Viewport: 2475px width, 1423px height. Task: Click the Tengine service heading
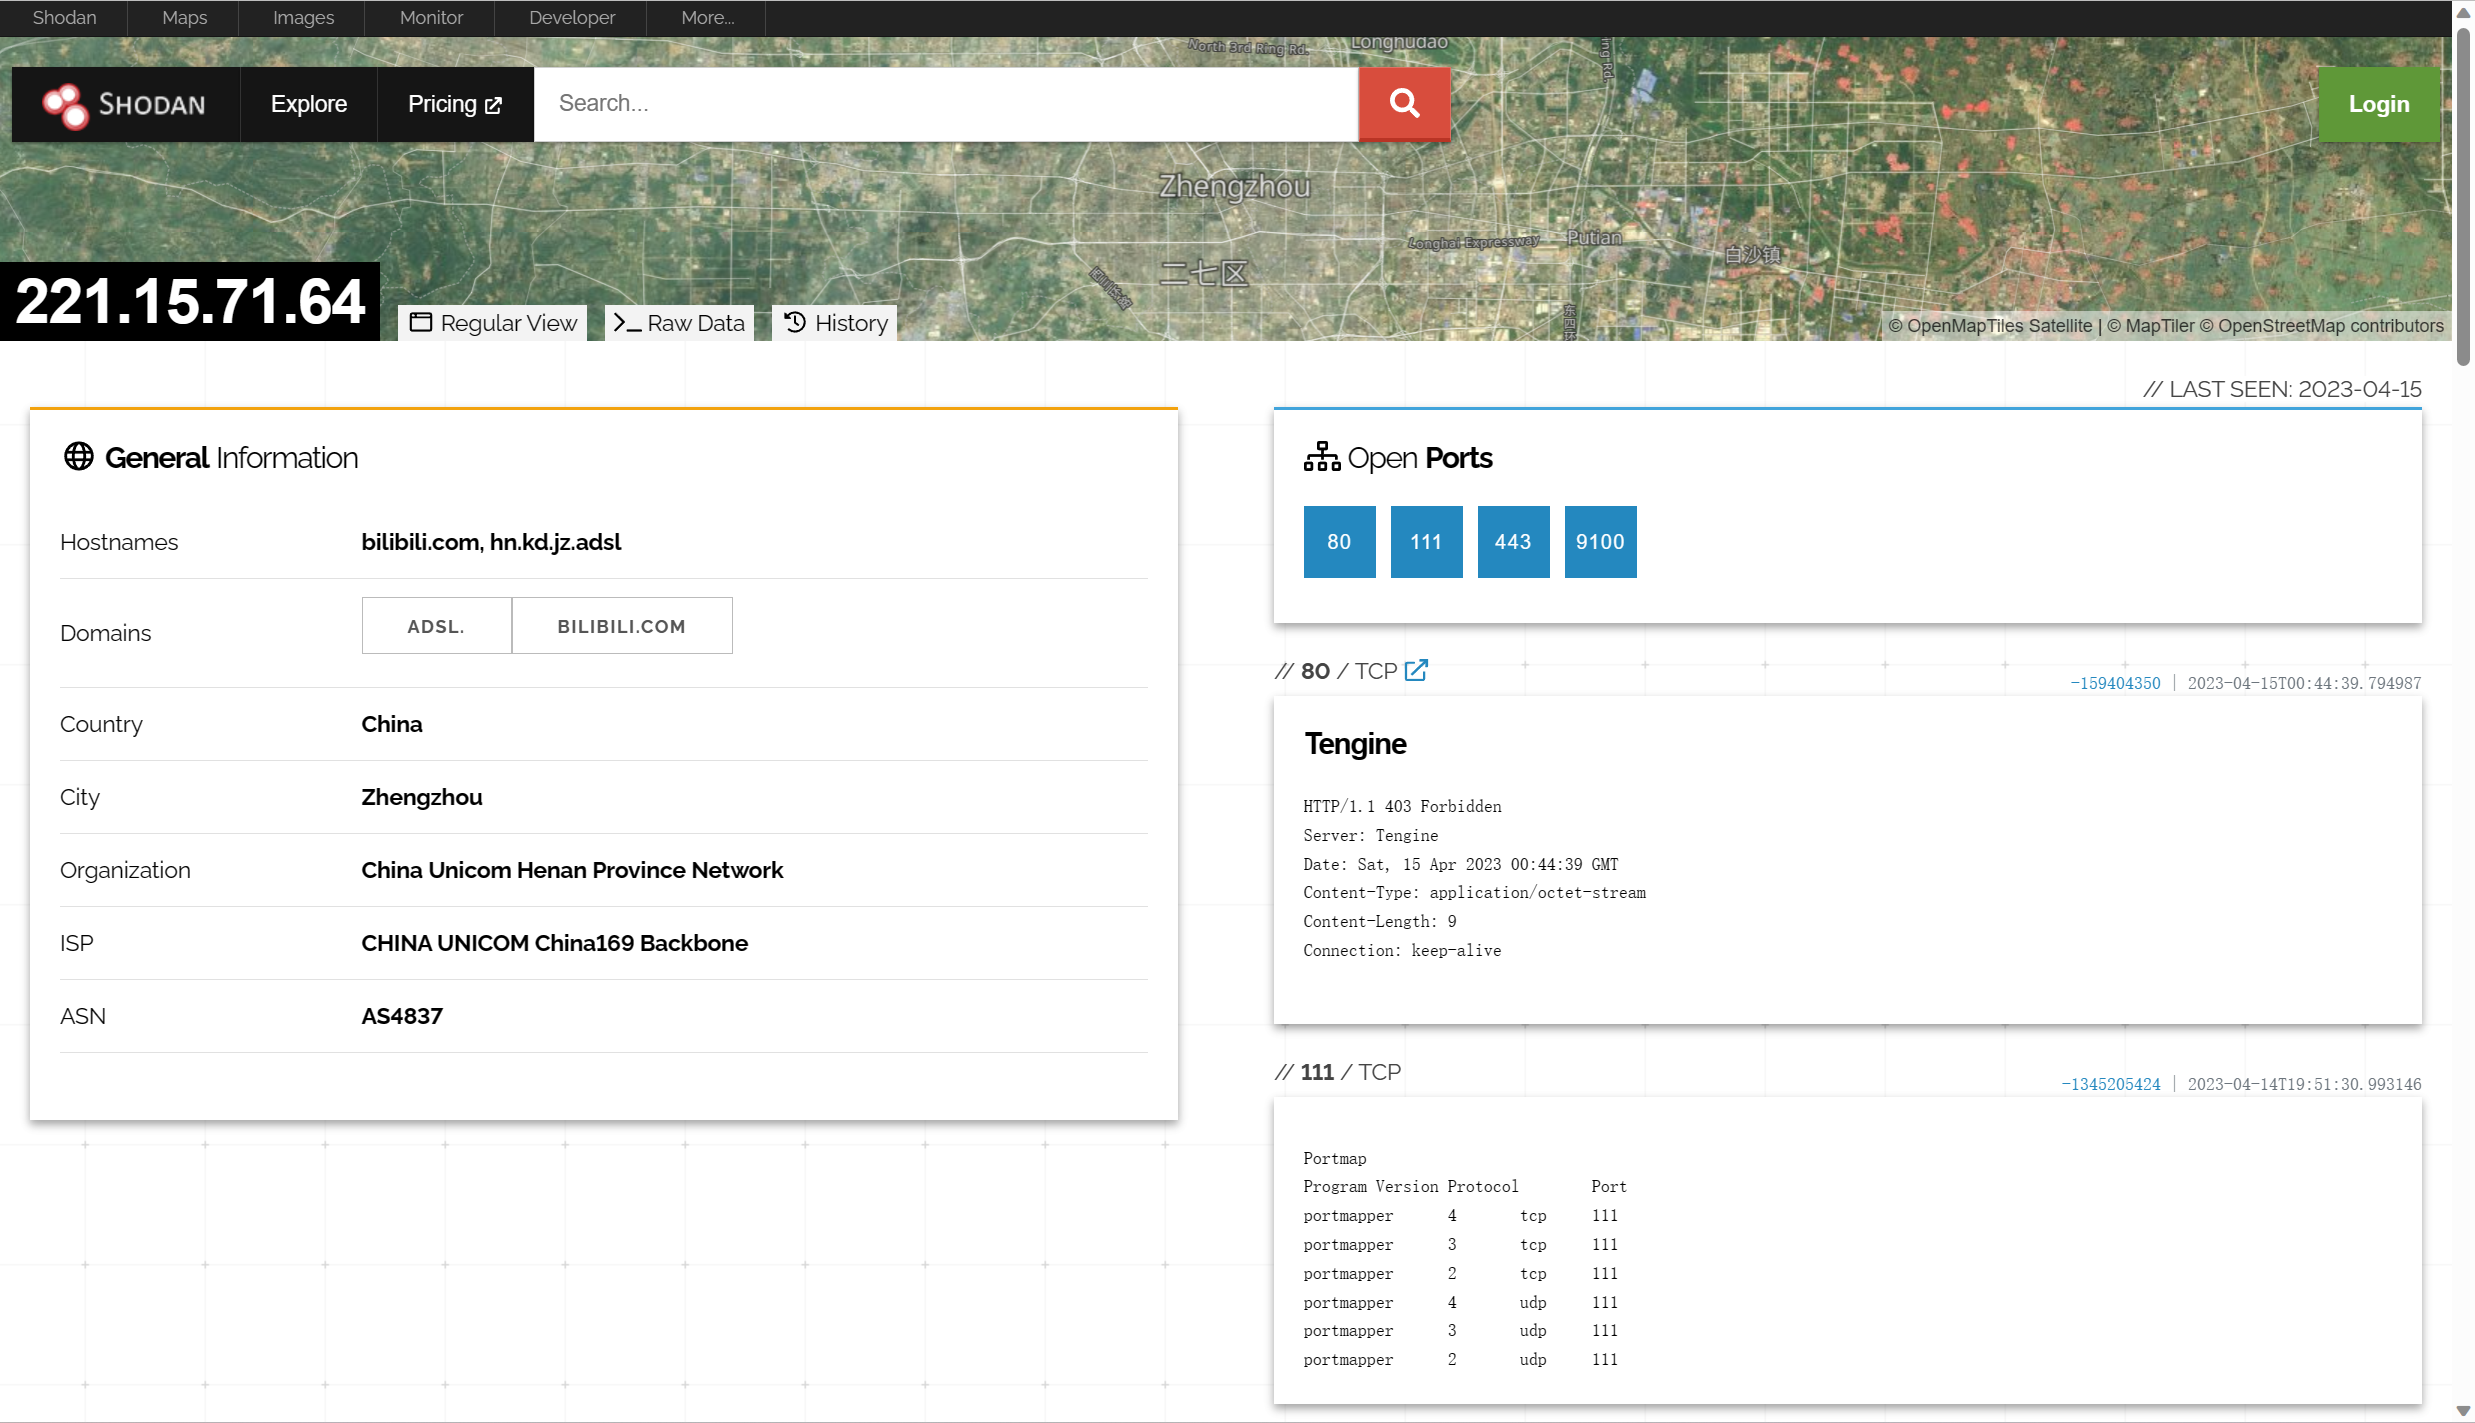pyautogui.click(x=1355, y=744)
